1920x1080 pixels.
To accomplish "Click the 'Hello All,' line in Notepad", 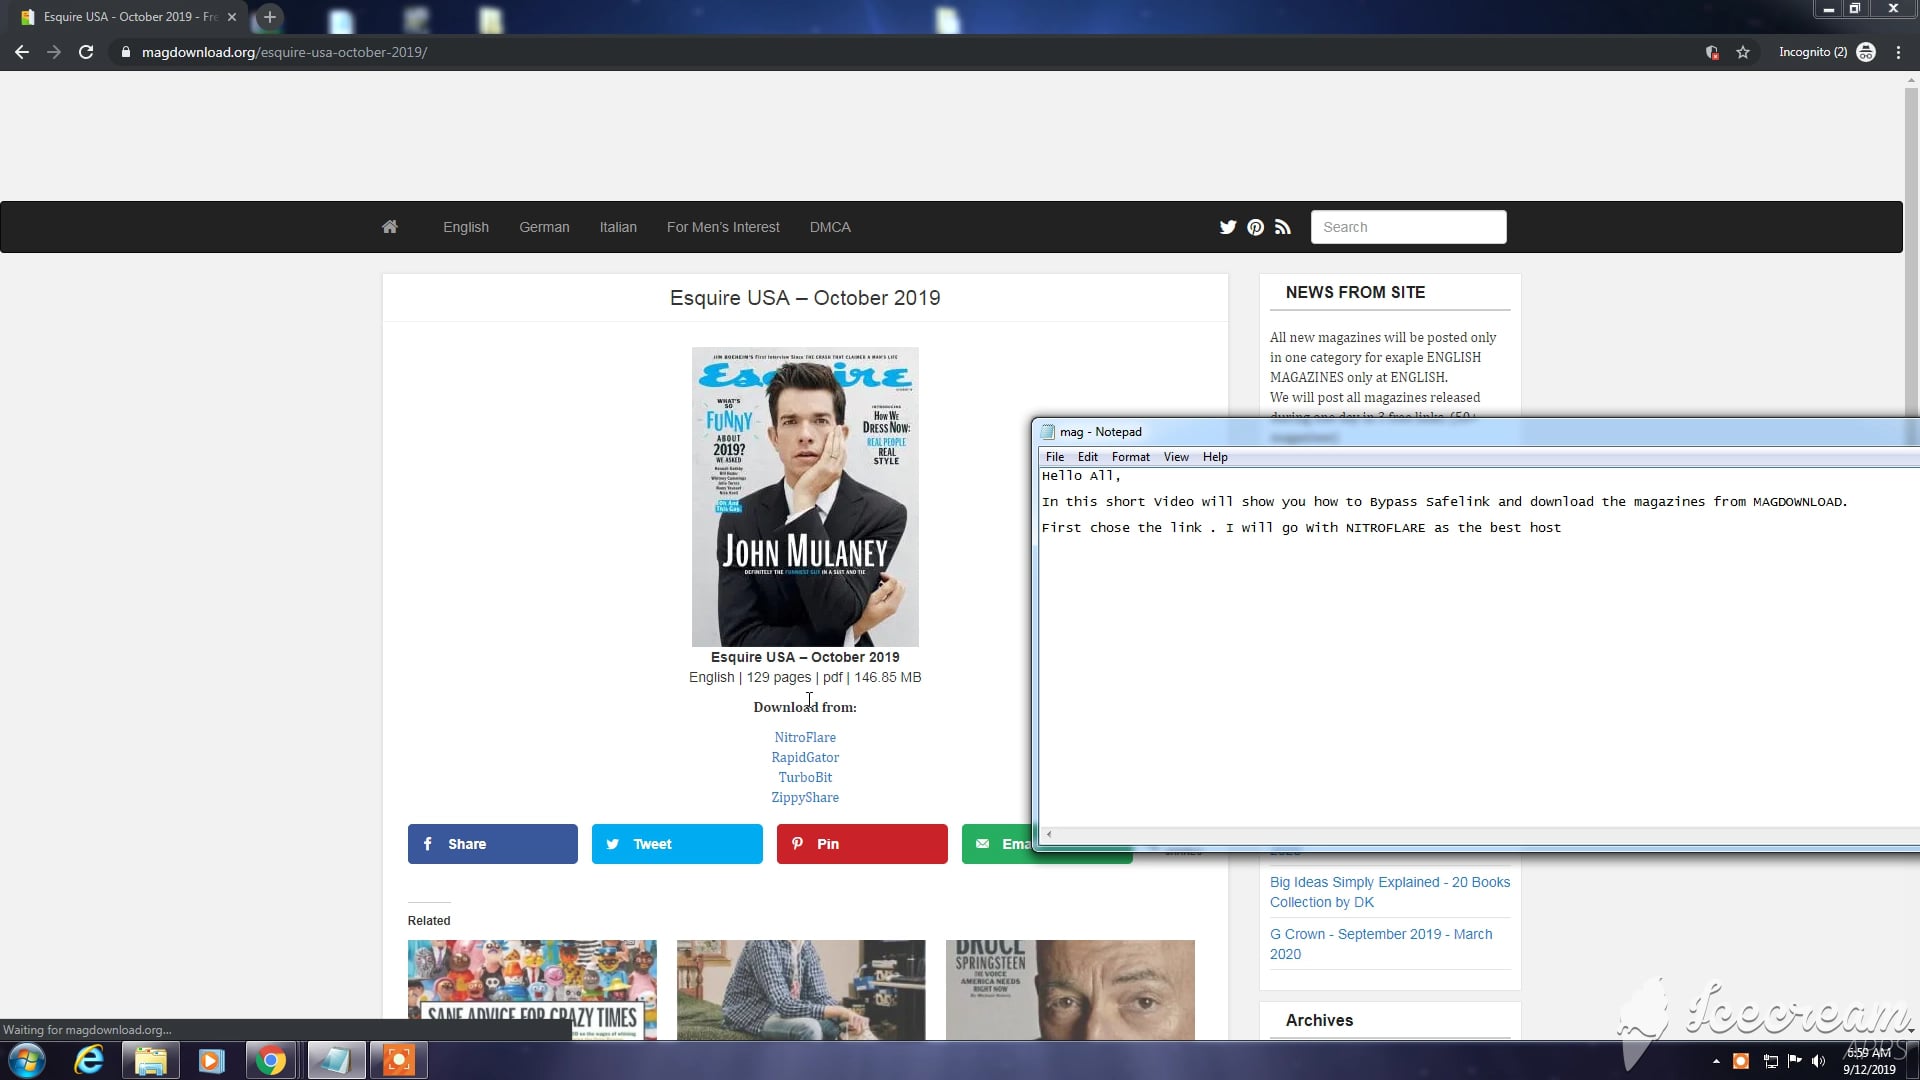I will click(x=1081, y=476).
